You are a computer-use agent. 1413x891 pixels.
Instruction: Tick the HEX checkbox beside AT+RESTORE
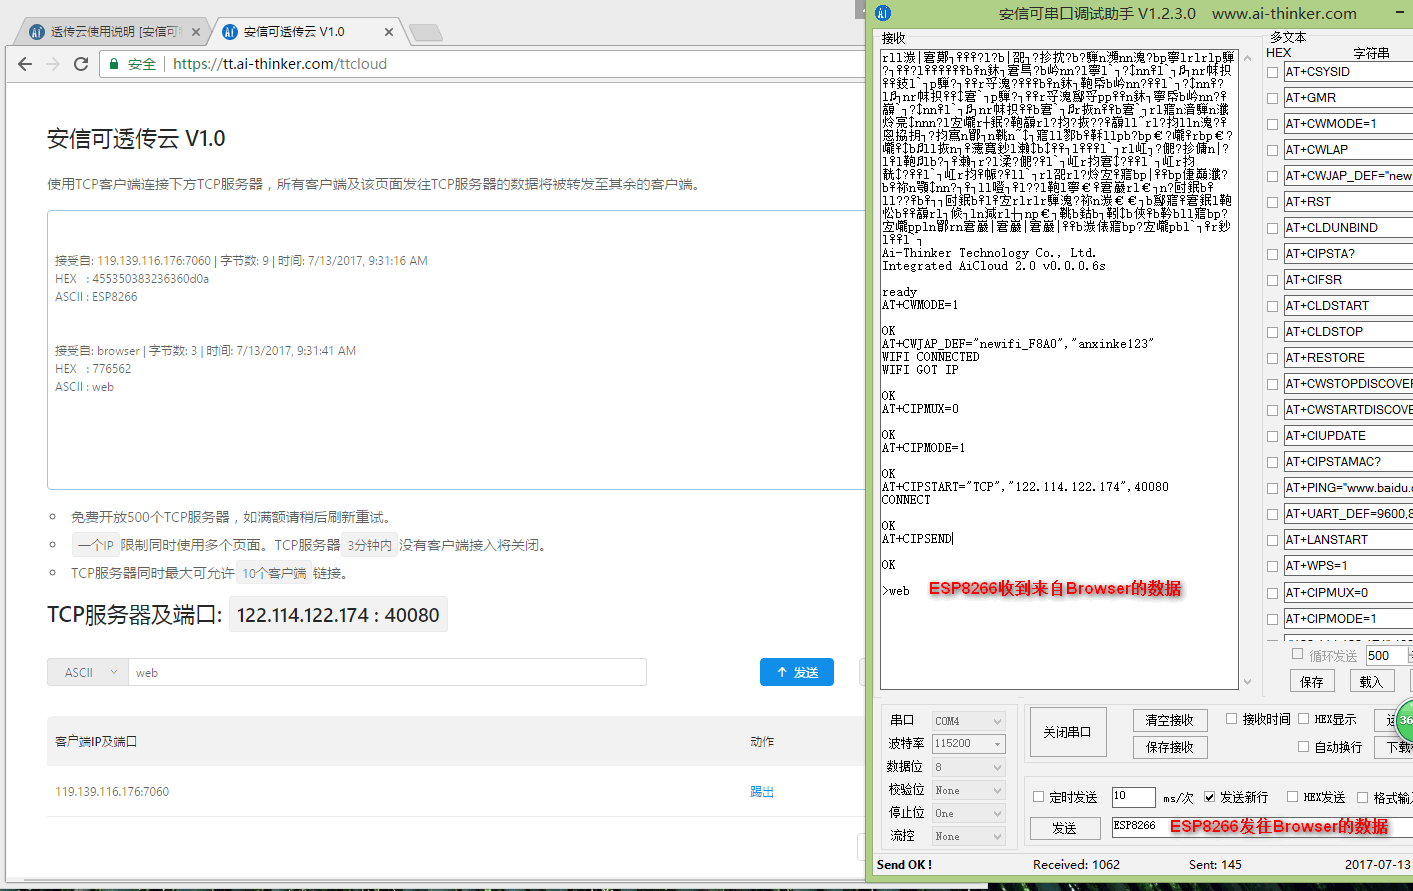coord(1273,358)
